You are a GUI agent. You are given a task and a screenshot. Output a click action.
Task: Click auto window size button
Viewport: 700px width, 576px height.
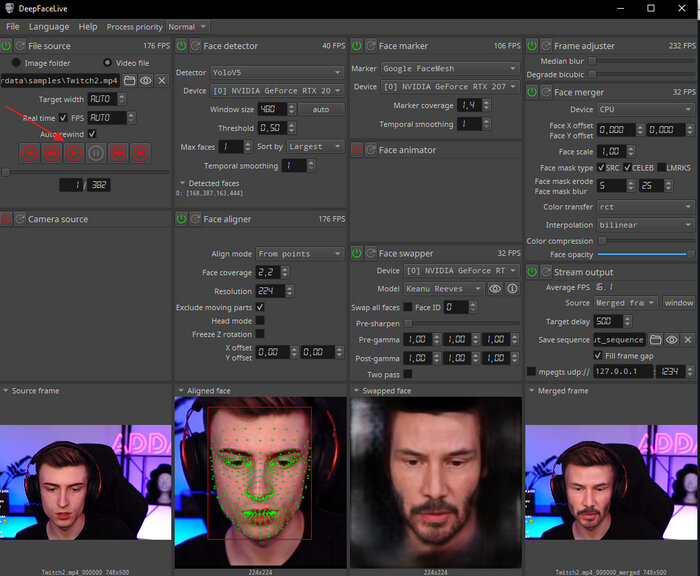tap(321, 109)
